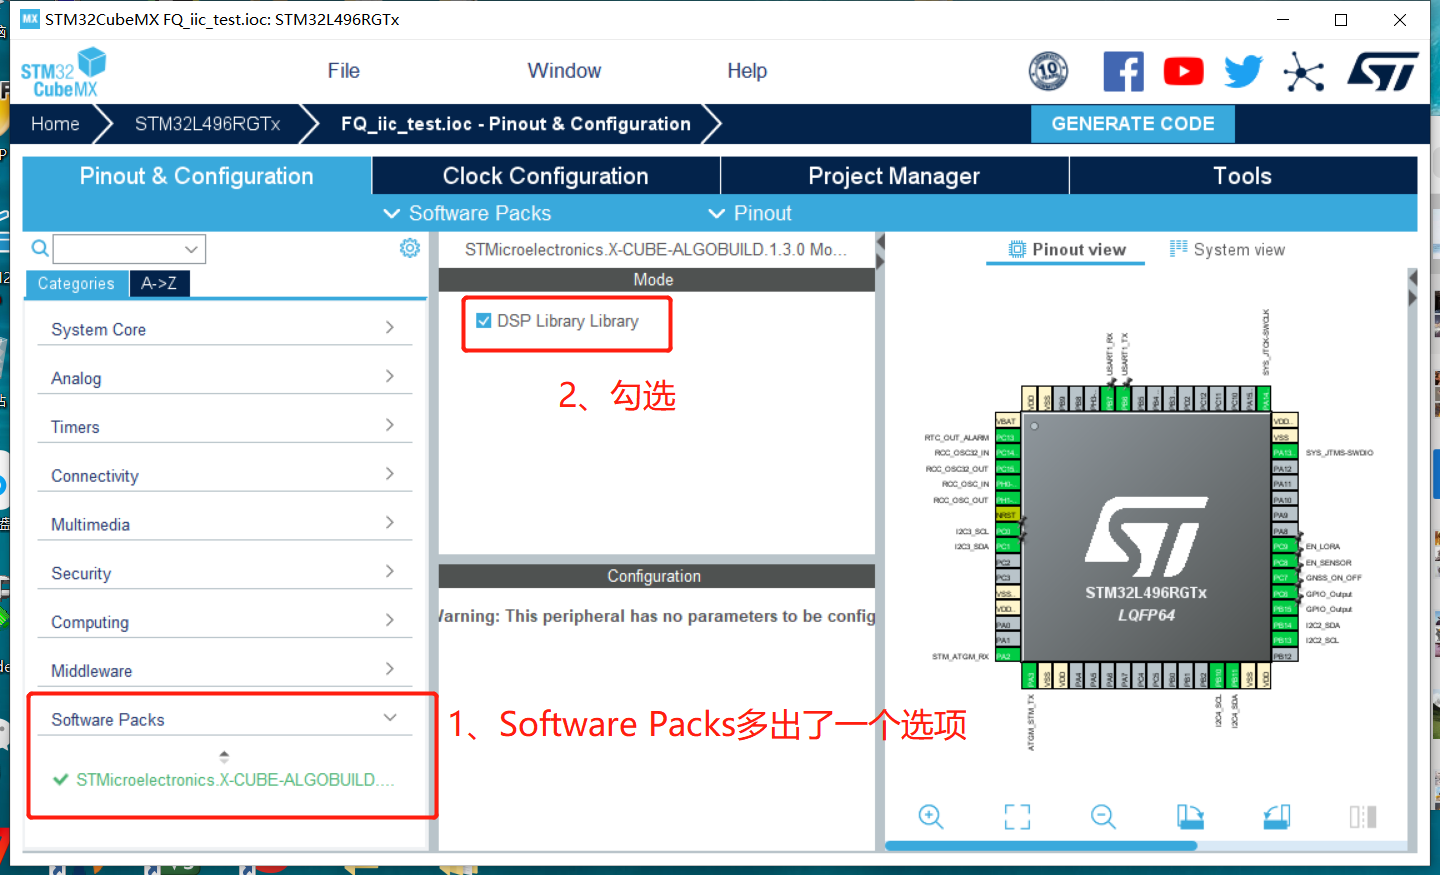This screenshot has height=875, width=1440.
Task: Click Home breadcrumb
Action: point(55,124)
